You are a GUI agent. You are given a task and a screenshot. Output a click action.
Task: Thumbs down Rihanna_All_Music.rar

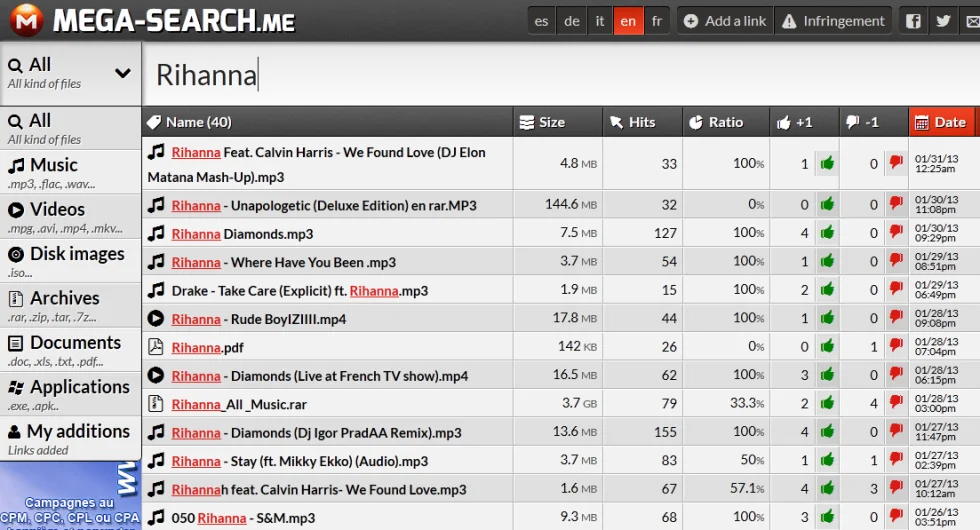point(896,404)
